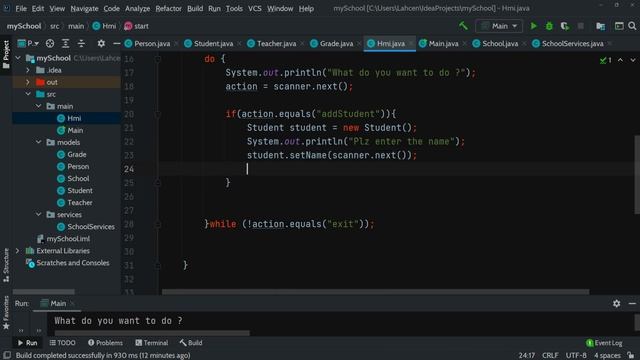The width and height of the screenshot is (640, 360).
Task: Collapse the mySchool root folder
Action: click(x=18, y=58)
